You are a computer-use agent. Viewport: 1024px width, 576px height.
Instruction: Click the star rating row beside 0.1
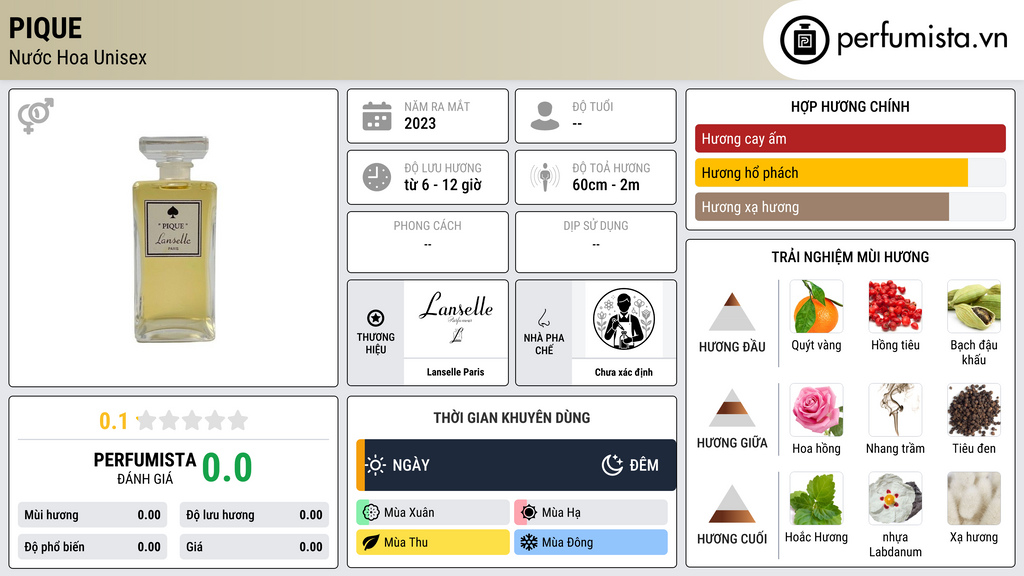click(193, 420)
